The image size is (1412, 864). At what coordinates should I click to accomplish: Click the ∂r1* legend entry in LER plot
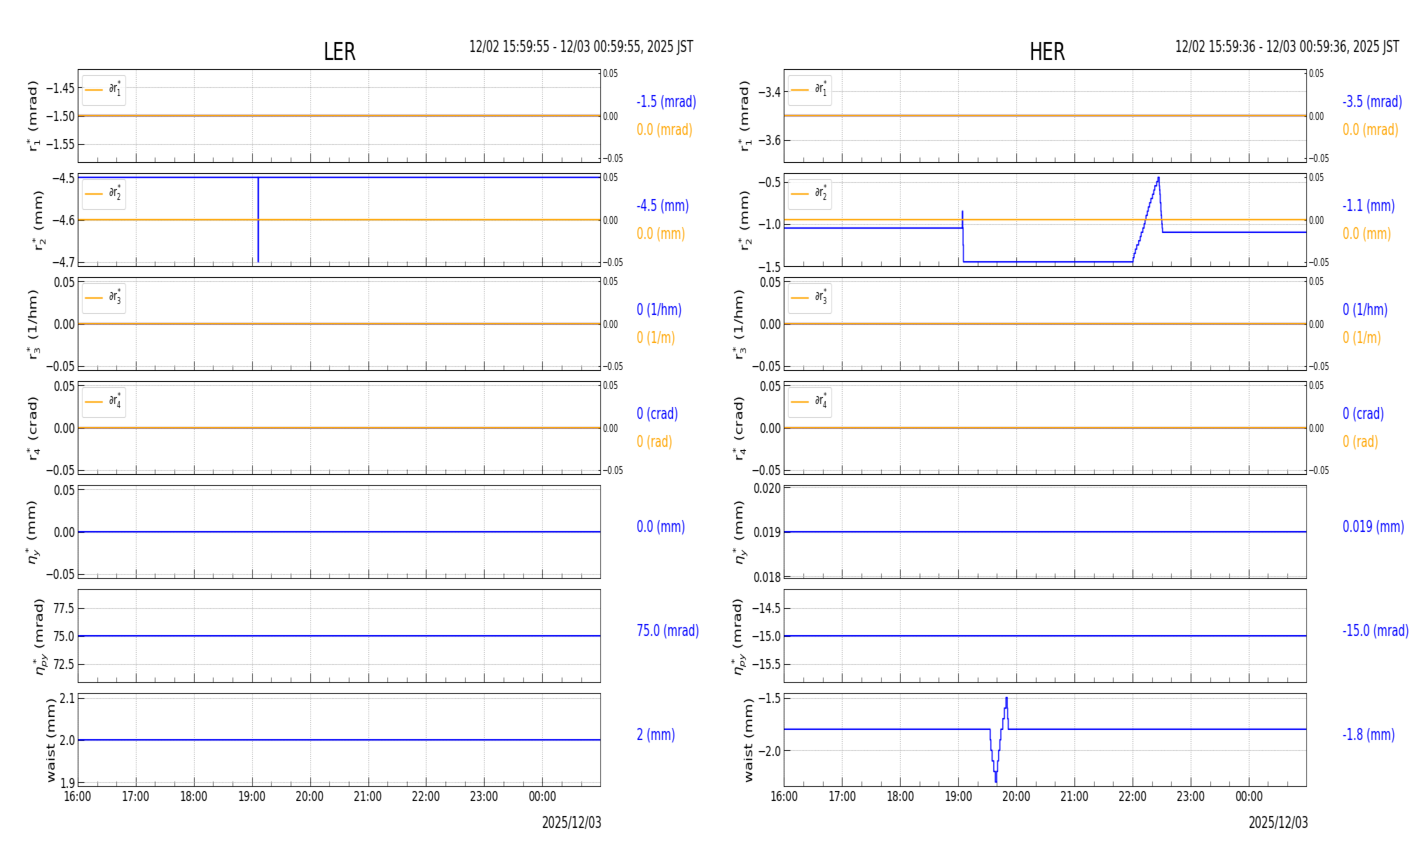click(104, 90)
